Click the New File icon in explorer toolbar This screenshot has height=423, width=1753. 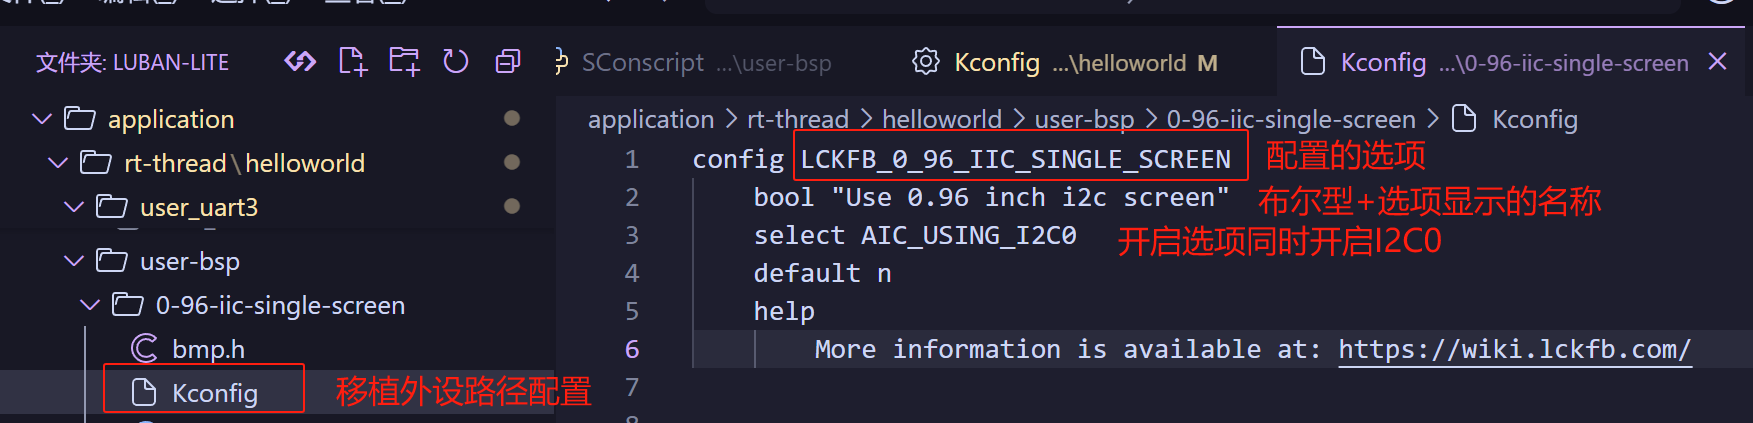352,62
